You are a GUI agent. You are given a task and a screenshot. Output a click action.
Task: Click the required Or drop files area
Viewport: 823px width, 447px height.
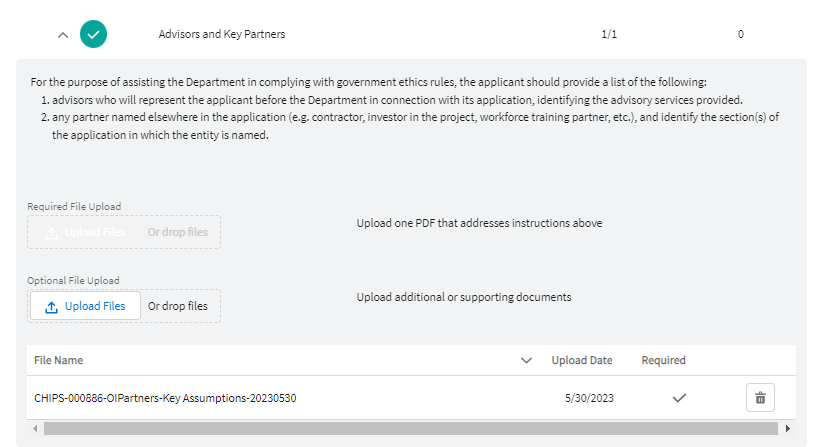(178, 232)
